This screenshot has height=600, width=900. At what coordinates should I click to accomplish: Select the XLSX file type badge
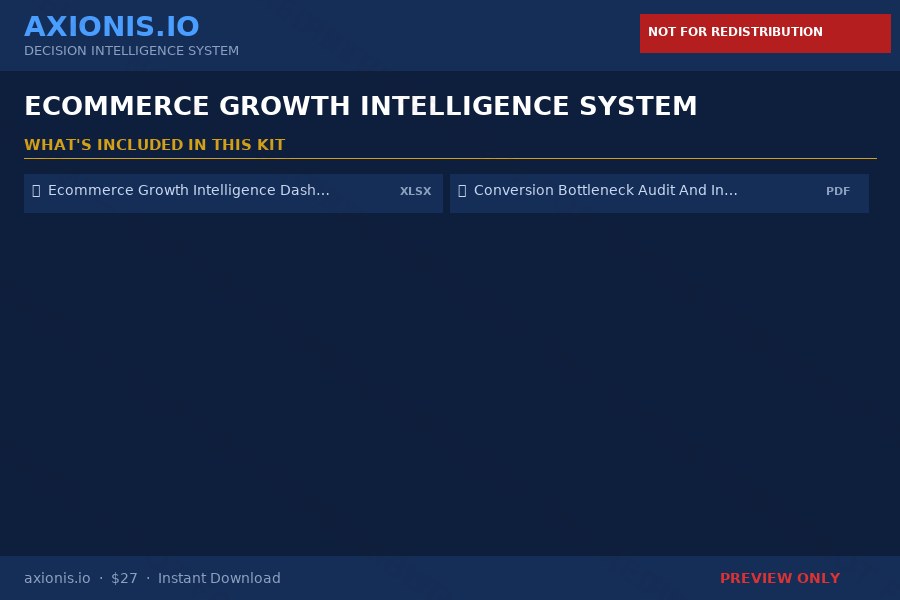tap(415, 191)
